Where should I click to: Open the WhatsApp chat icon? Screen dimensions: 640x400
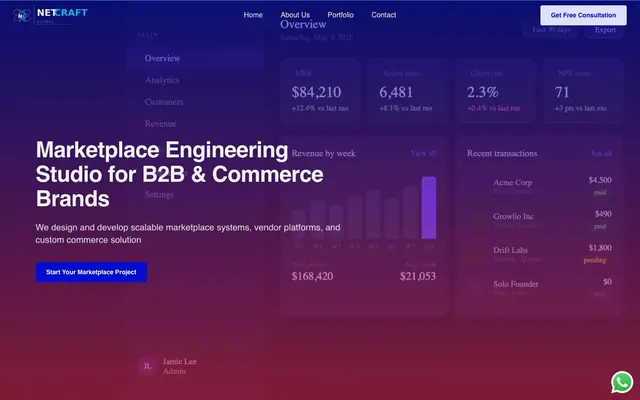(622, 382)
